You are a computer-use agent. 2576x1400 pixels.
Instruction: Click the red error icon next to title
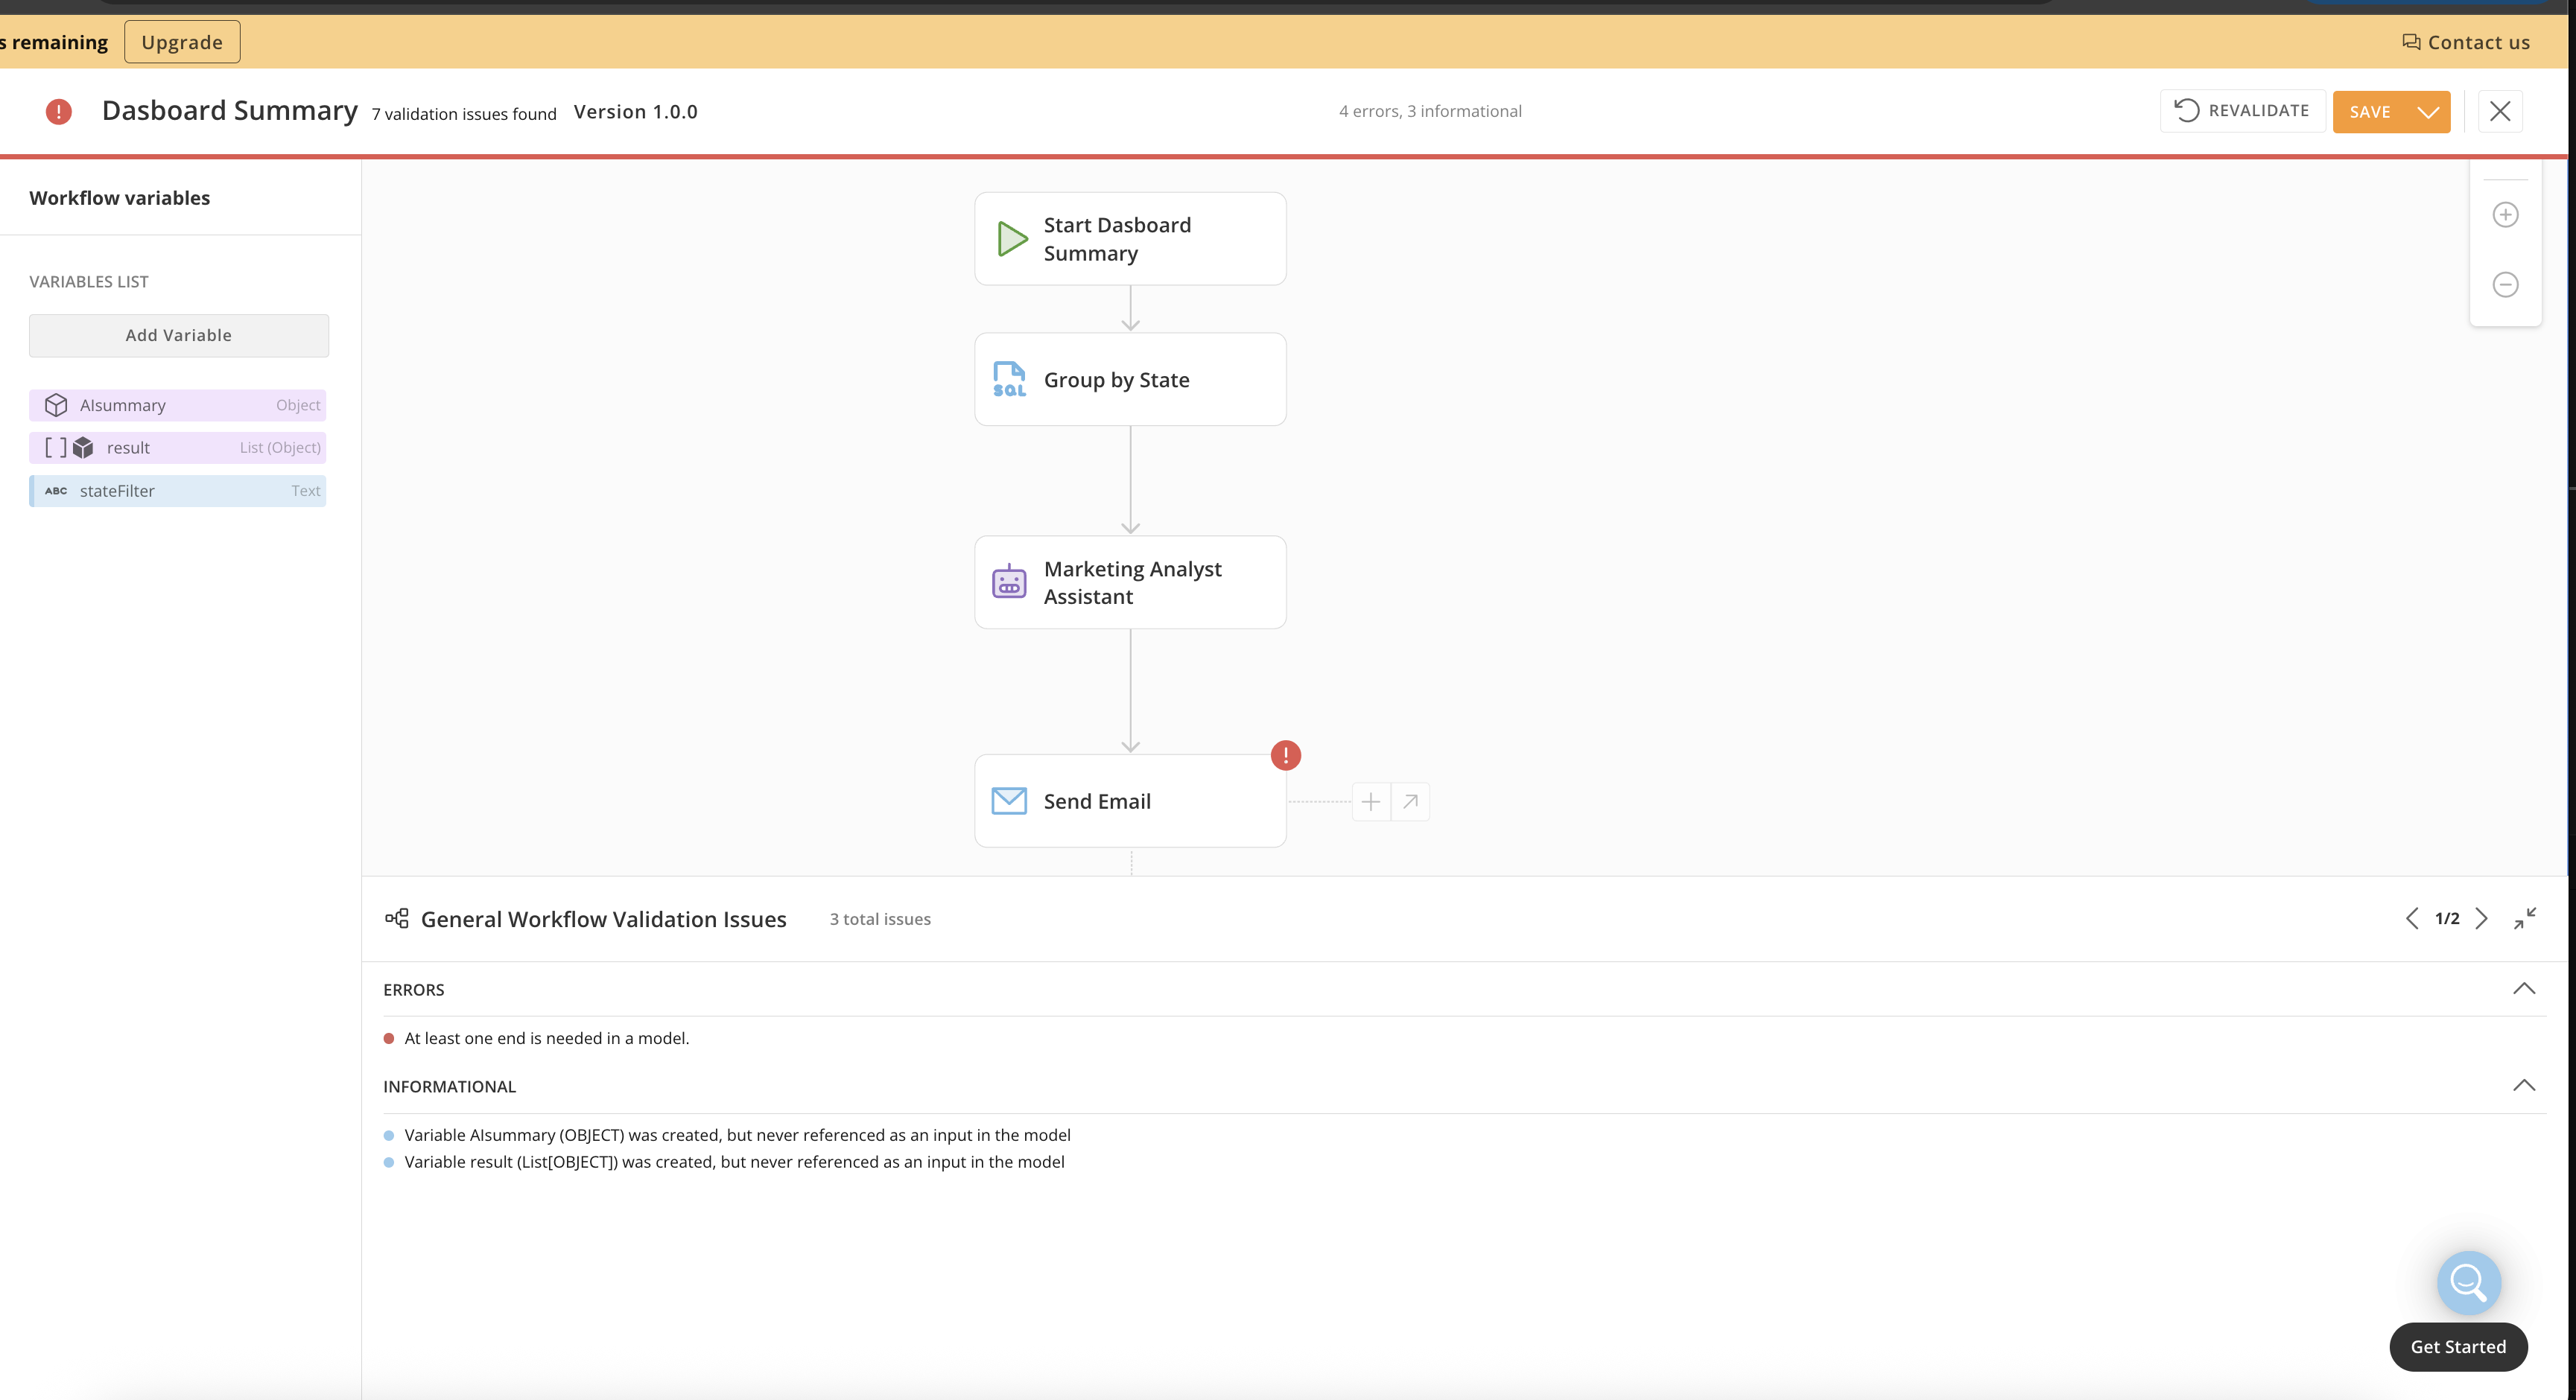[59, 111]
